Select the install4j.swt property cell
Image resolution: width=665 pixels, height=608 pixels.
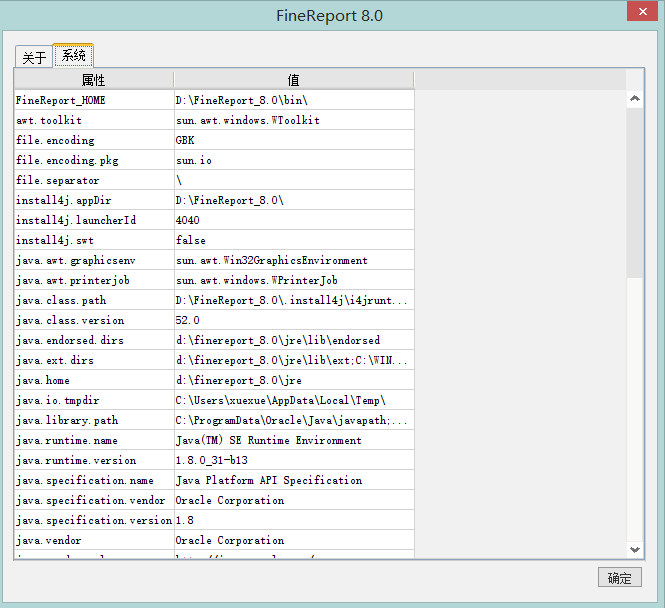pos(94,240)
